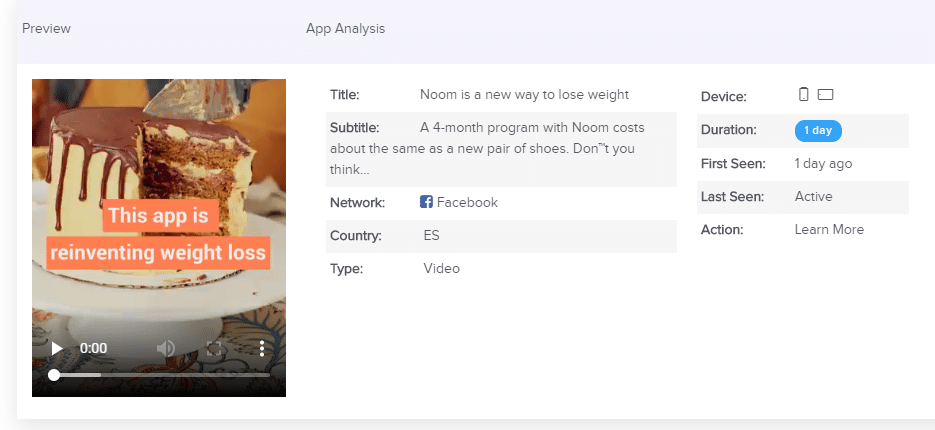935x430 pixels.
Task: Click the 'Subtitle:' field label
Action: [354, 128]
